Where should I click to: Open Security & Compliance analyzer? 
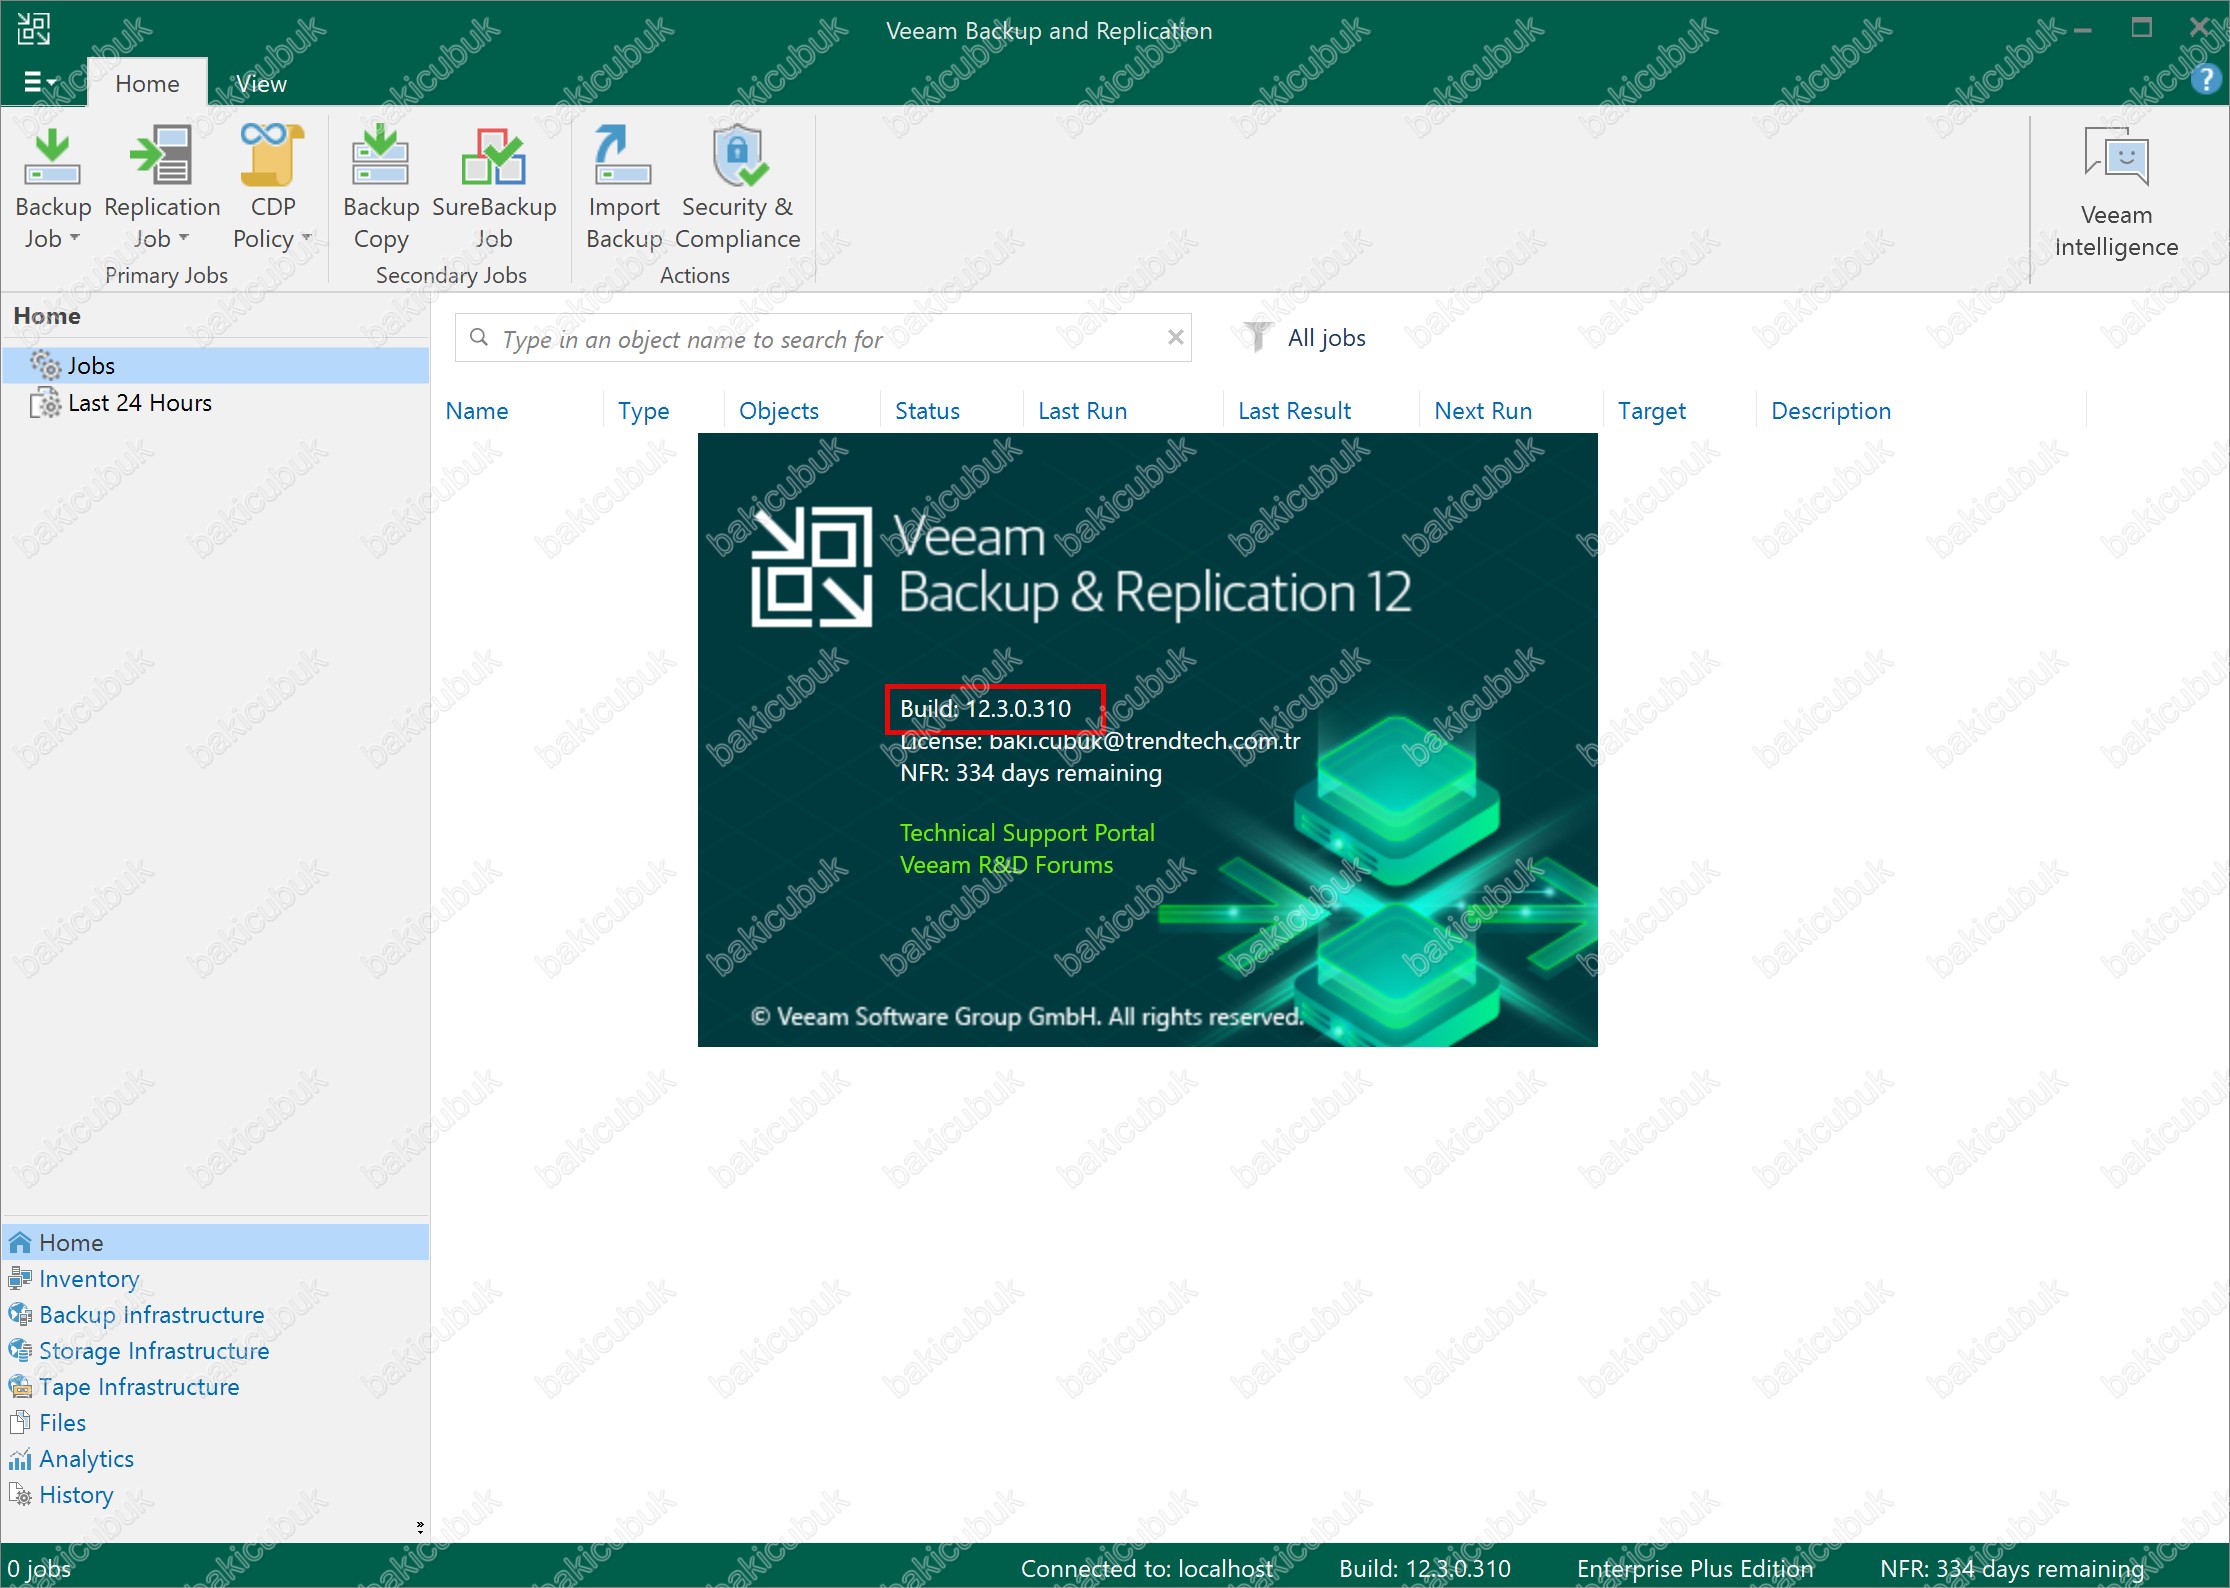pyautogui.click(x=738, y=188)
